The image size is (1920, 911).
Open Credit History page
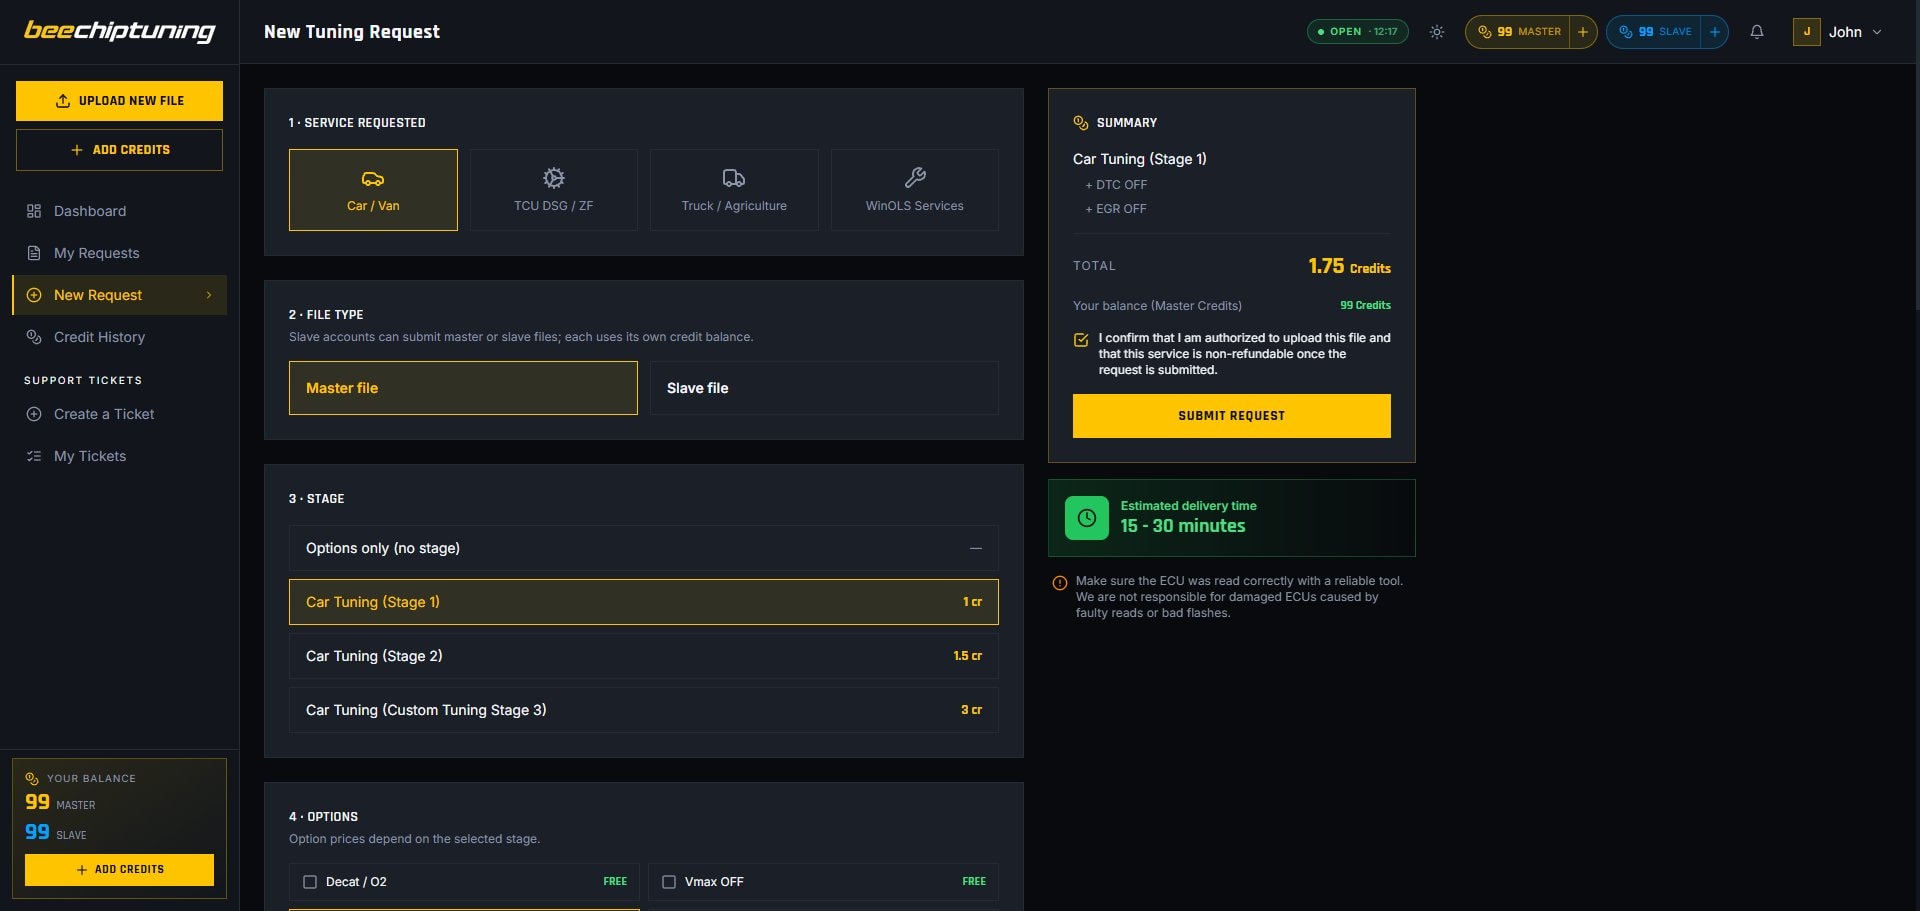(x=119, y=337)
